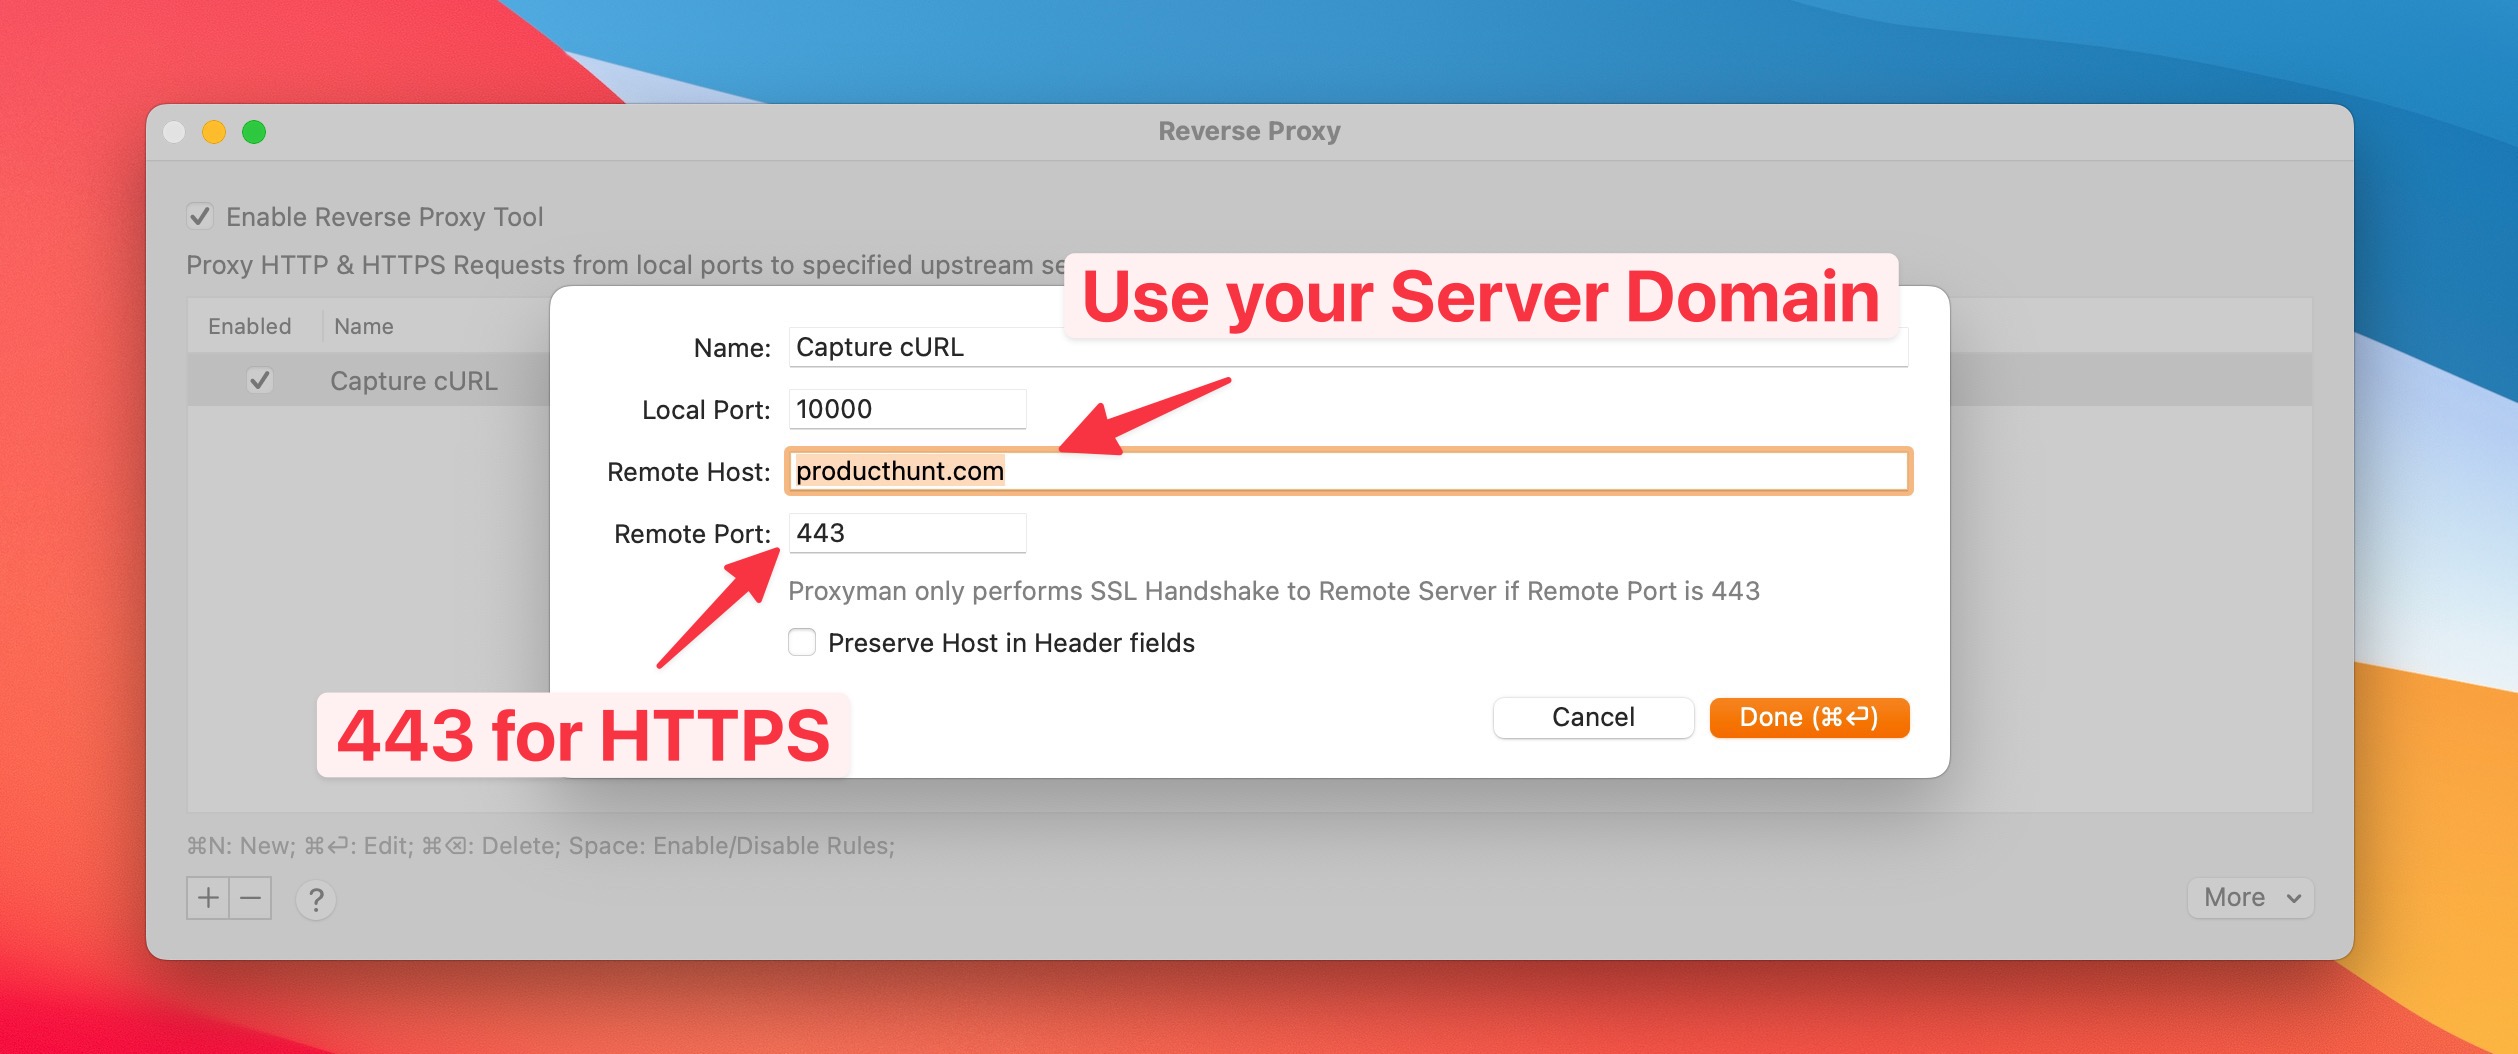2518x1054 pixels.
Task: Open the More dropdown menu
Action: coord(2251,897)
